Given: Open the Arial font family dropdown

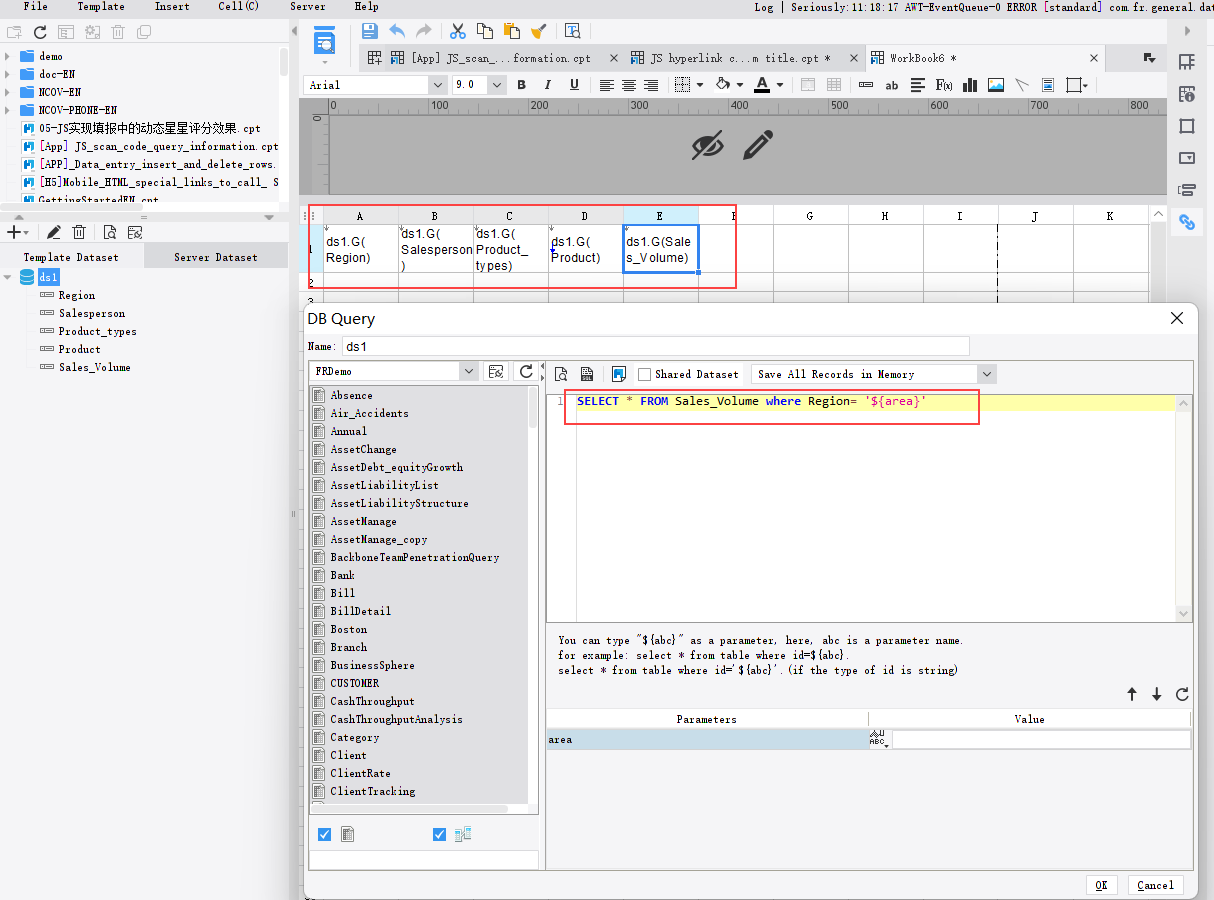Looking at the screenshot, I should click(437, 85).
